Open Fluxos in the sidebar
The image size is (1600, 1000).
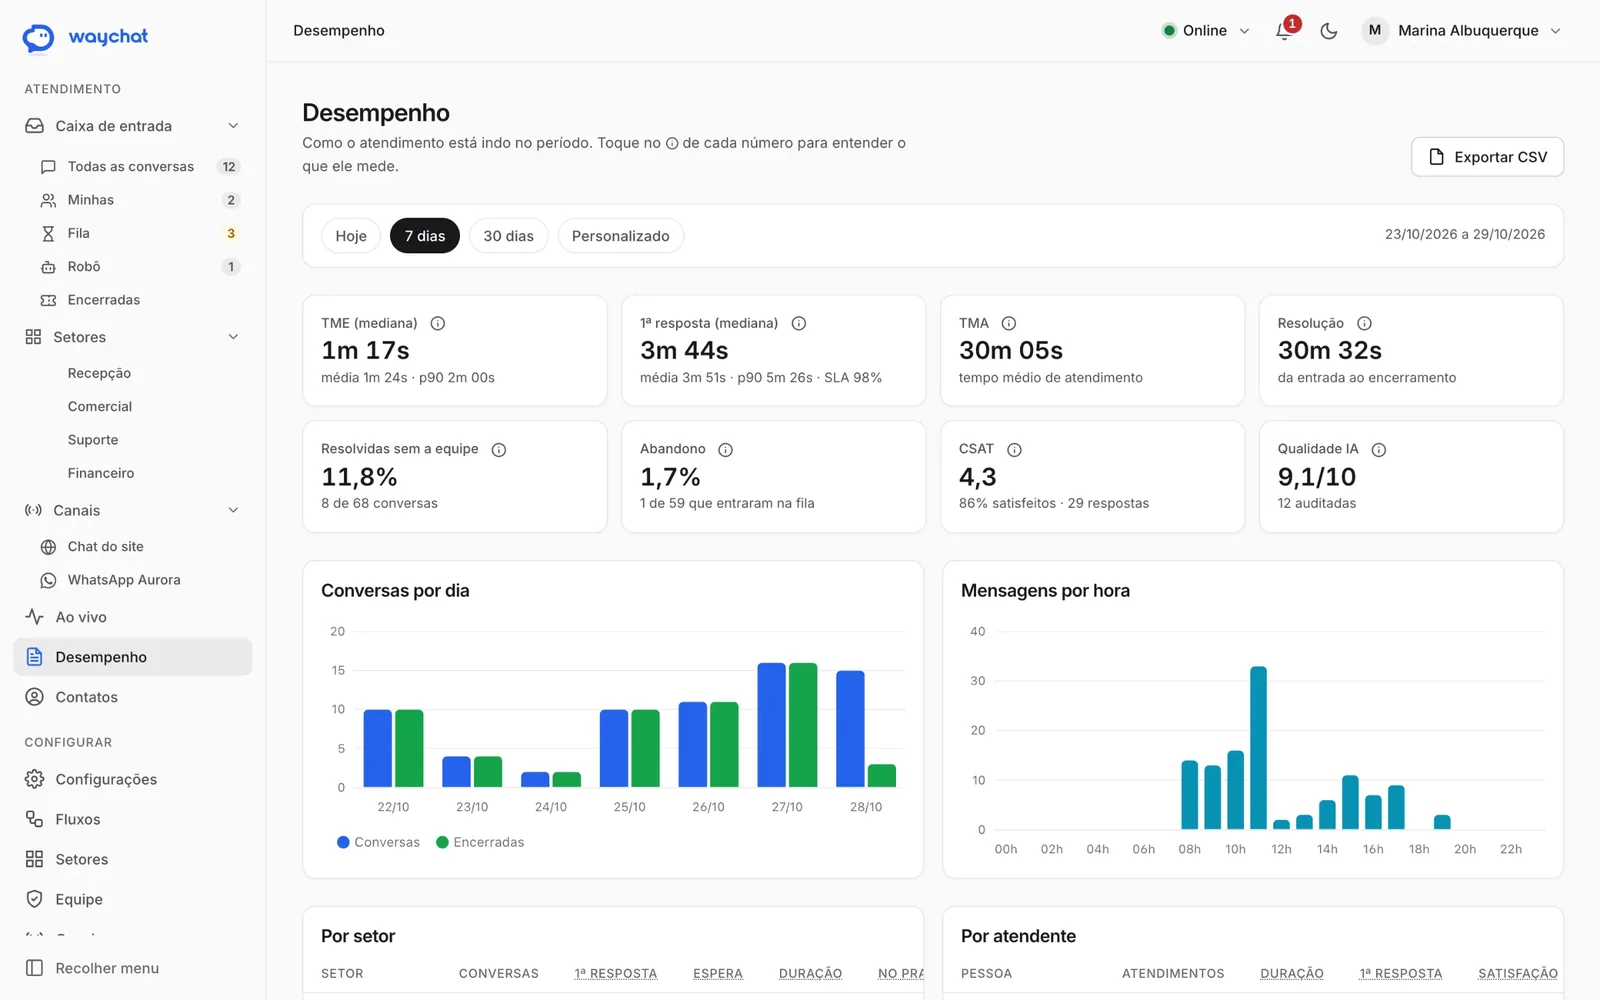pyautogui.click(x=133, y=819)
